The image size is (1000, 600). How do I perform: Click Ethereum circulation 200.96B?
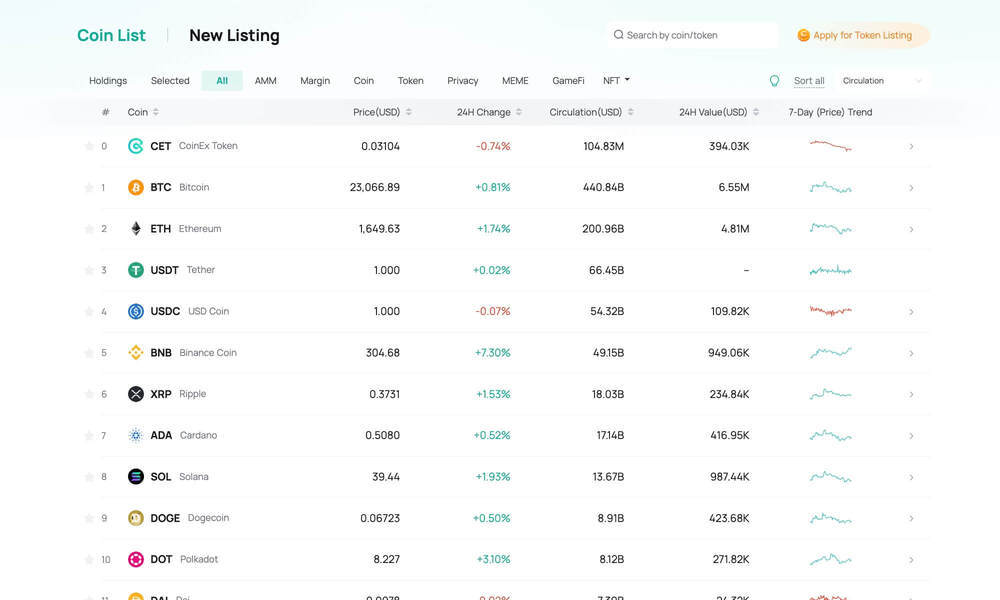pos(603,229)
